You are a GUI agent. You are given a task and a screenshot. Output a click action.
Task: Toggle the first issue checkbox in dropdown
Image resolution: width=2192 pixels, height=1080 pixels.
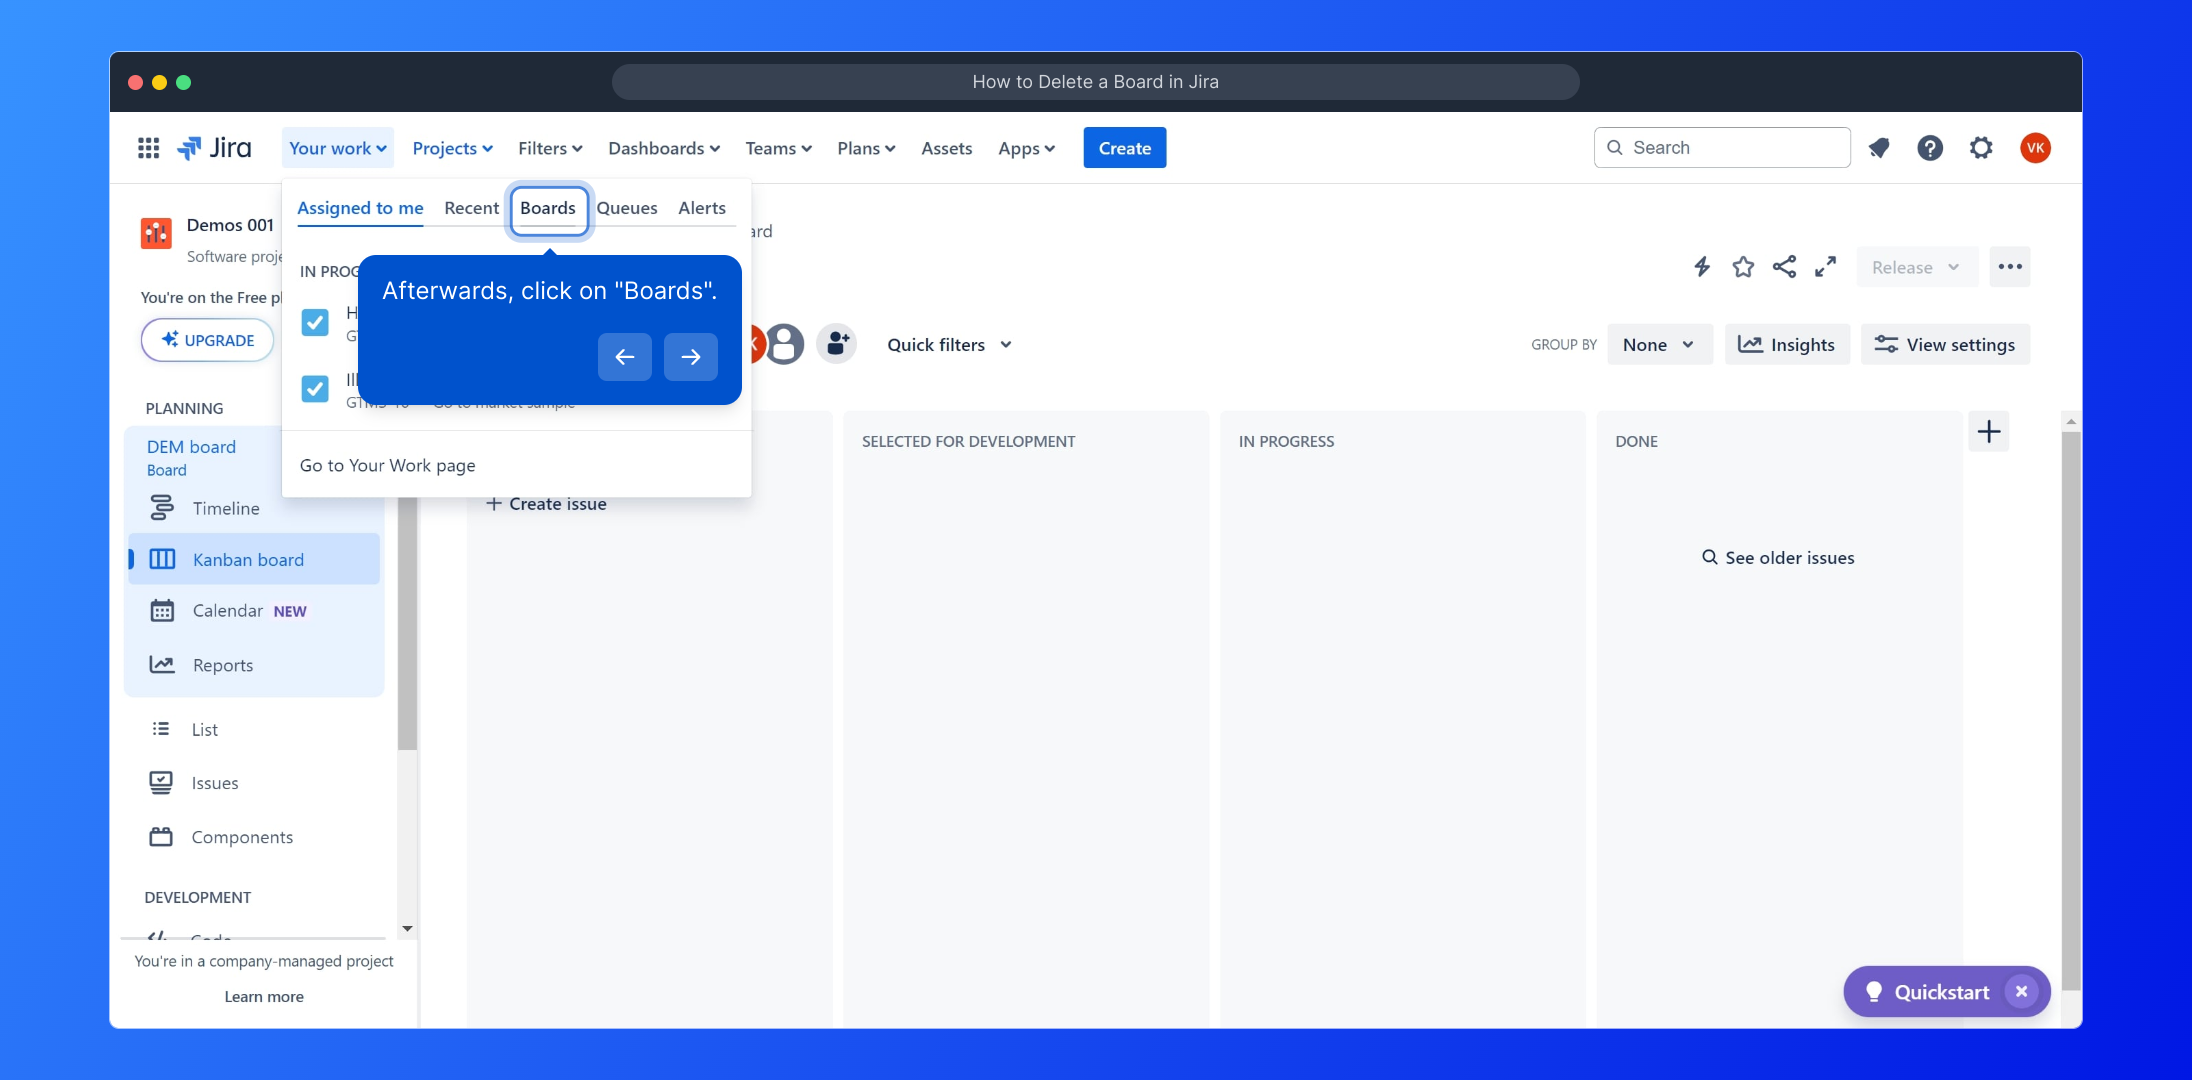pyautogui.click(x=315, y=322)
